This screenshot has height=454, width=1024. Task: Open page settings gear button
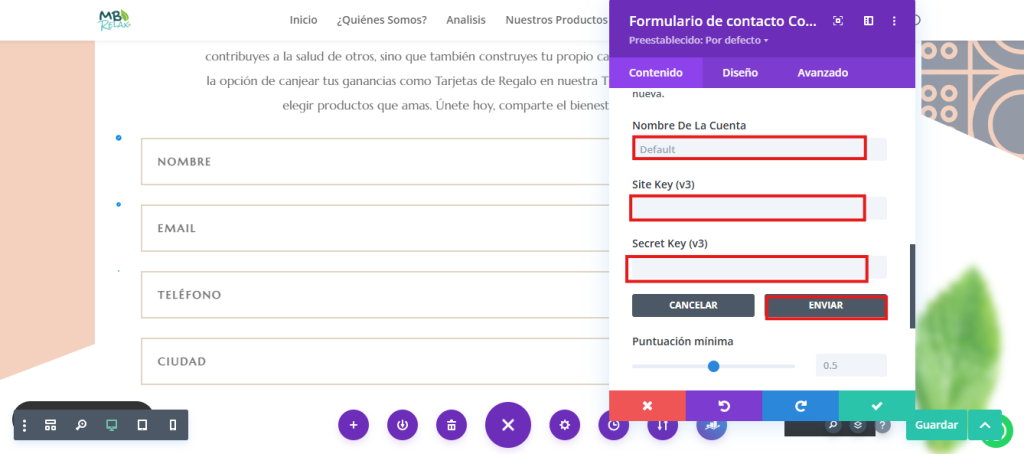pyautogui.click(x=565, y=425)
